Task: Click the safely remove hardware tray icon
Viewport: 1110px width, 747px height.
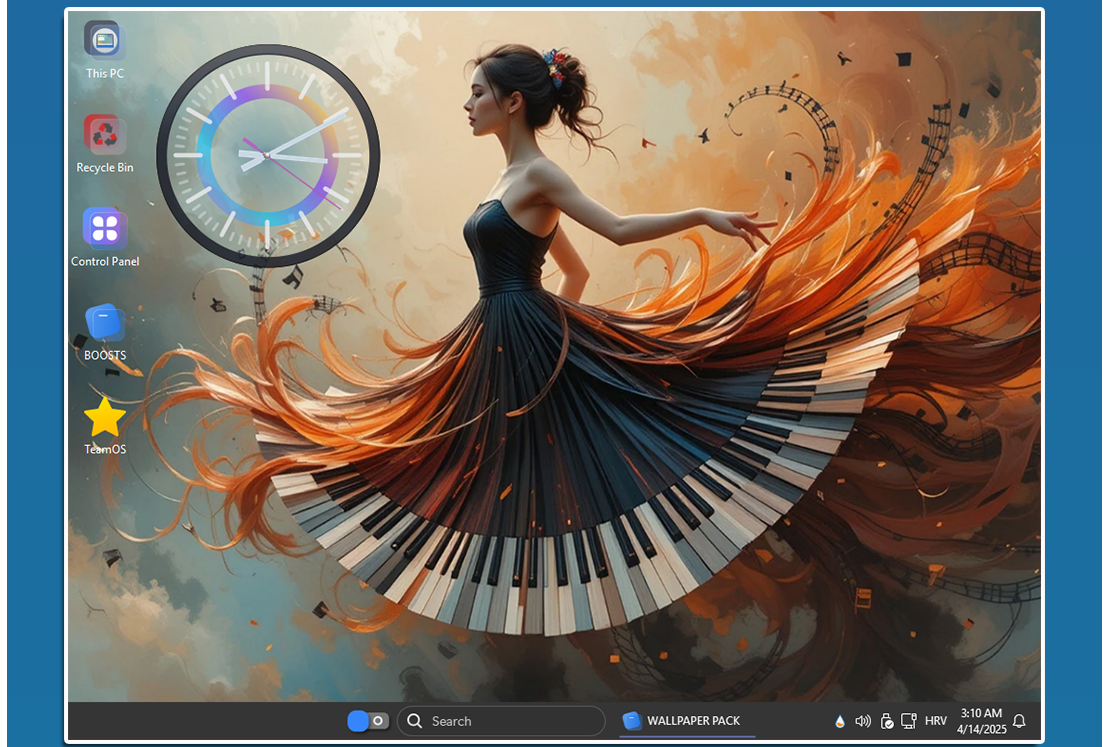Action: pos(886,721)
